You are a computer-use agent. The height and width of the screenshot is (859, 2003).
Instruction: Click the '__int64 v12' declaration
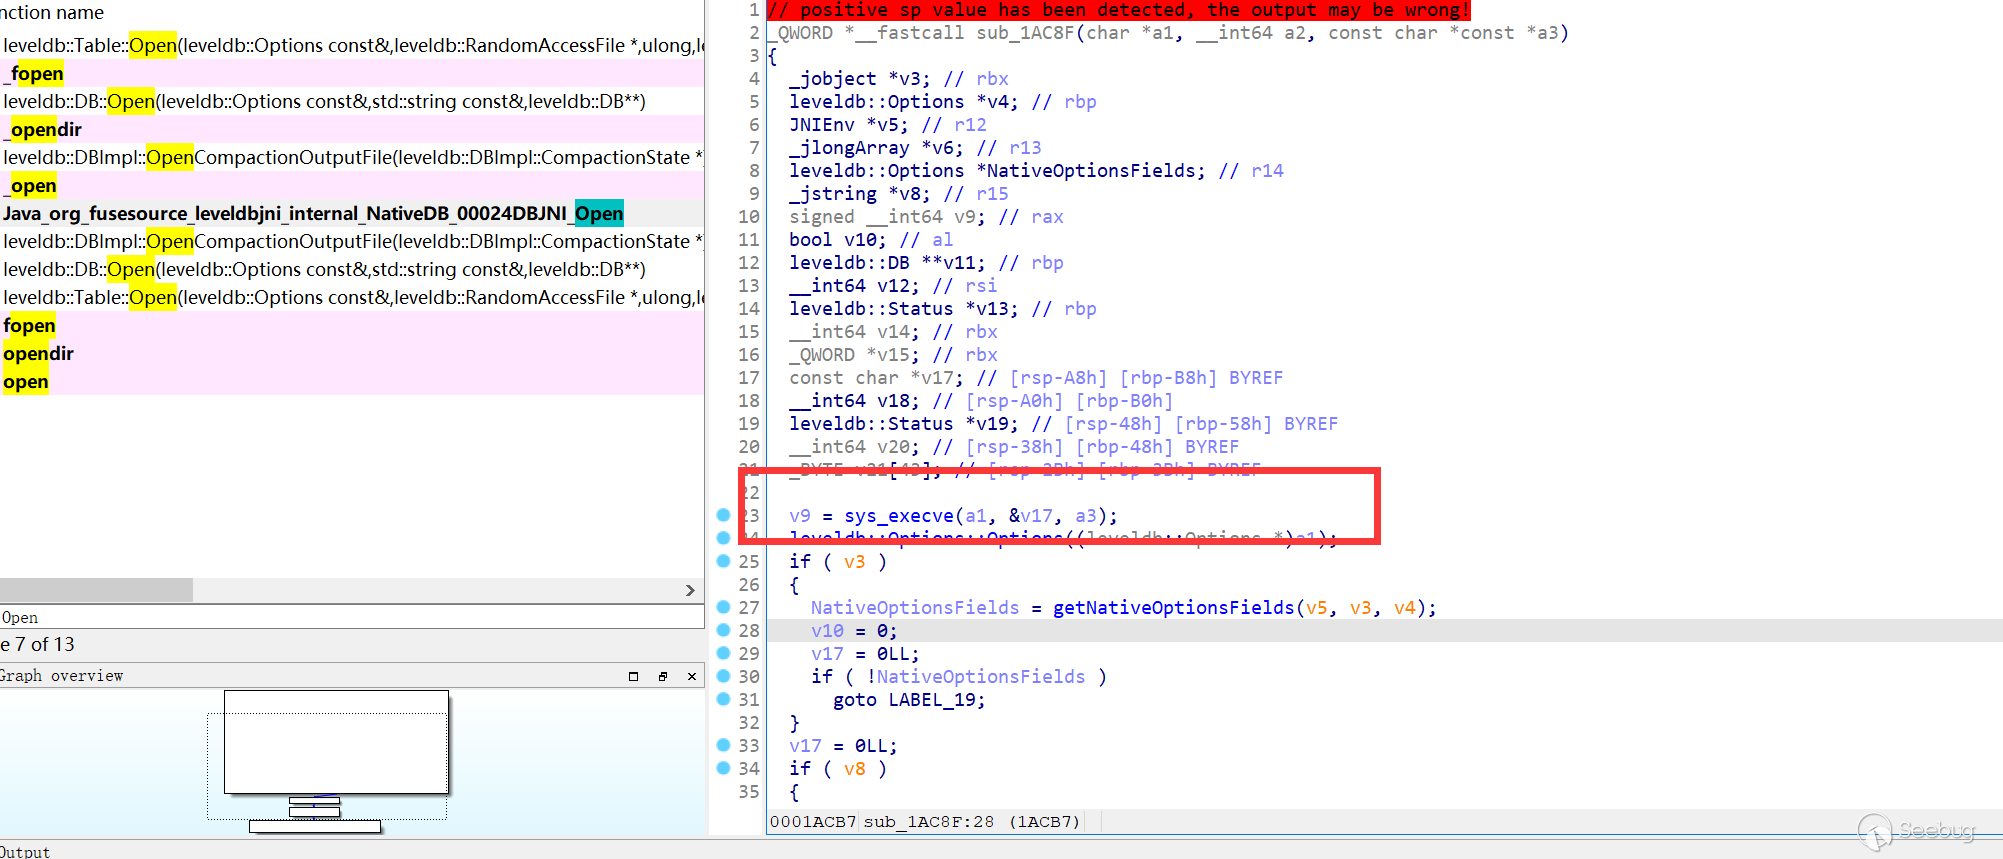tap(854, 286)
